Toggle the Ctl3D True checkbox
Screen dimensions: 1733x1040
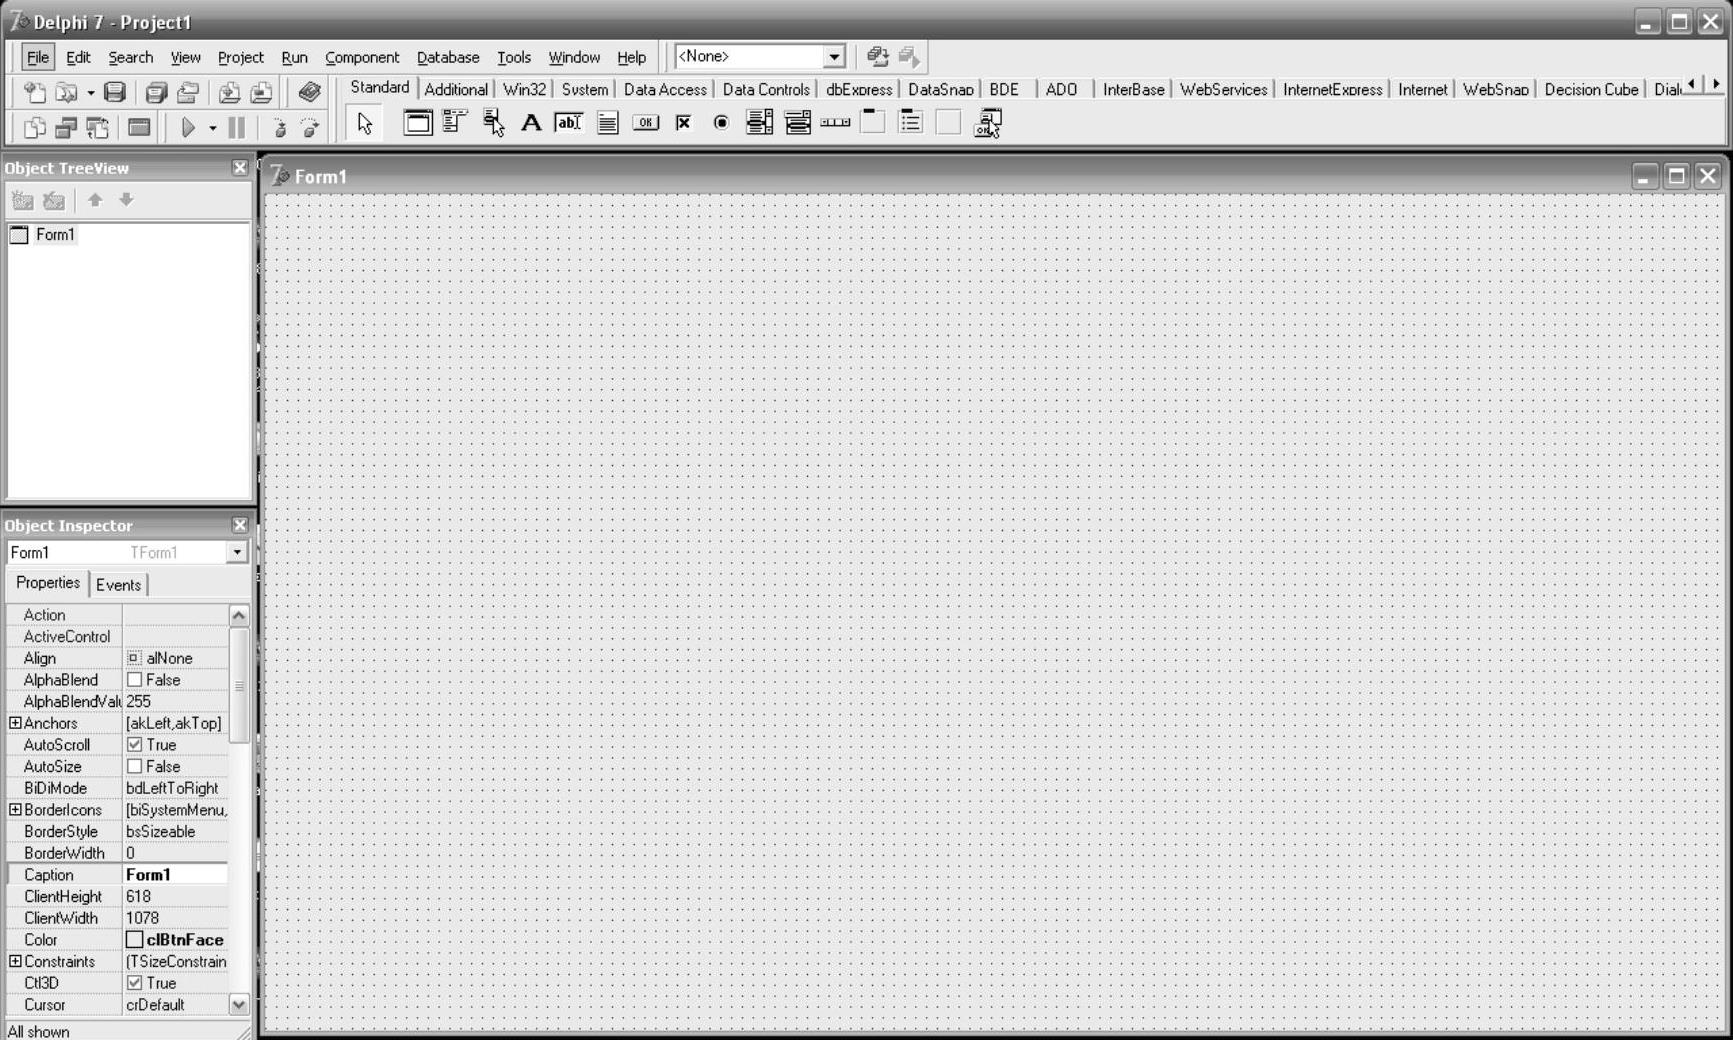pyautogui.click(x=134, y=983)
